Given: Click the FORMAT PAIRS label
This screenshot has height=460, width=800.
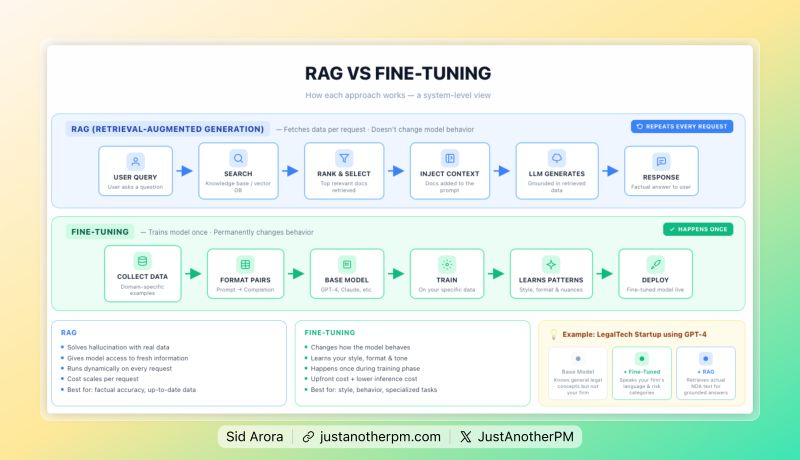Looking at the screenshot, I should (x=245, y=280).
